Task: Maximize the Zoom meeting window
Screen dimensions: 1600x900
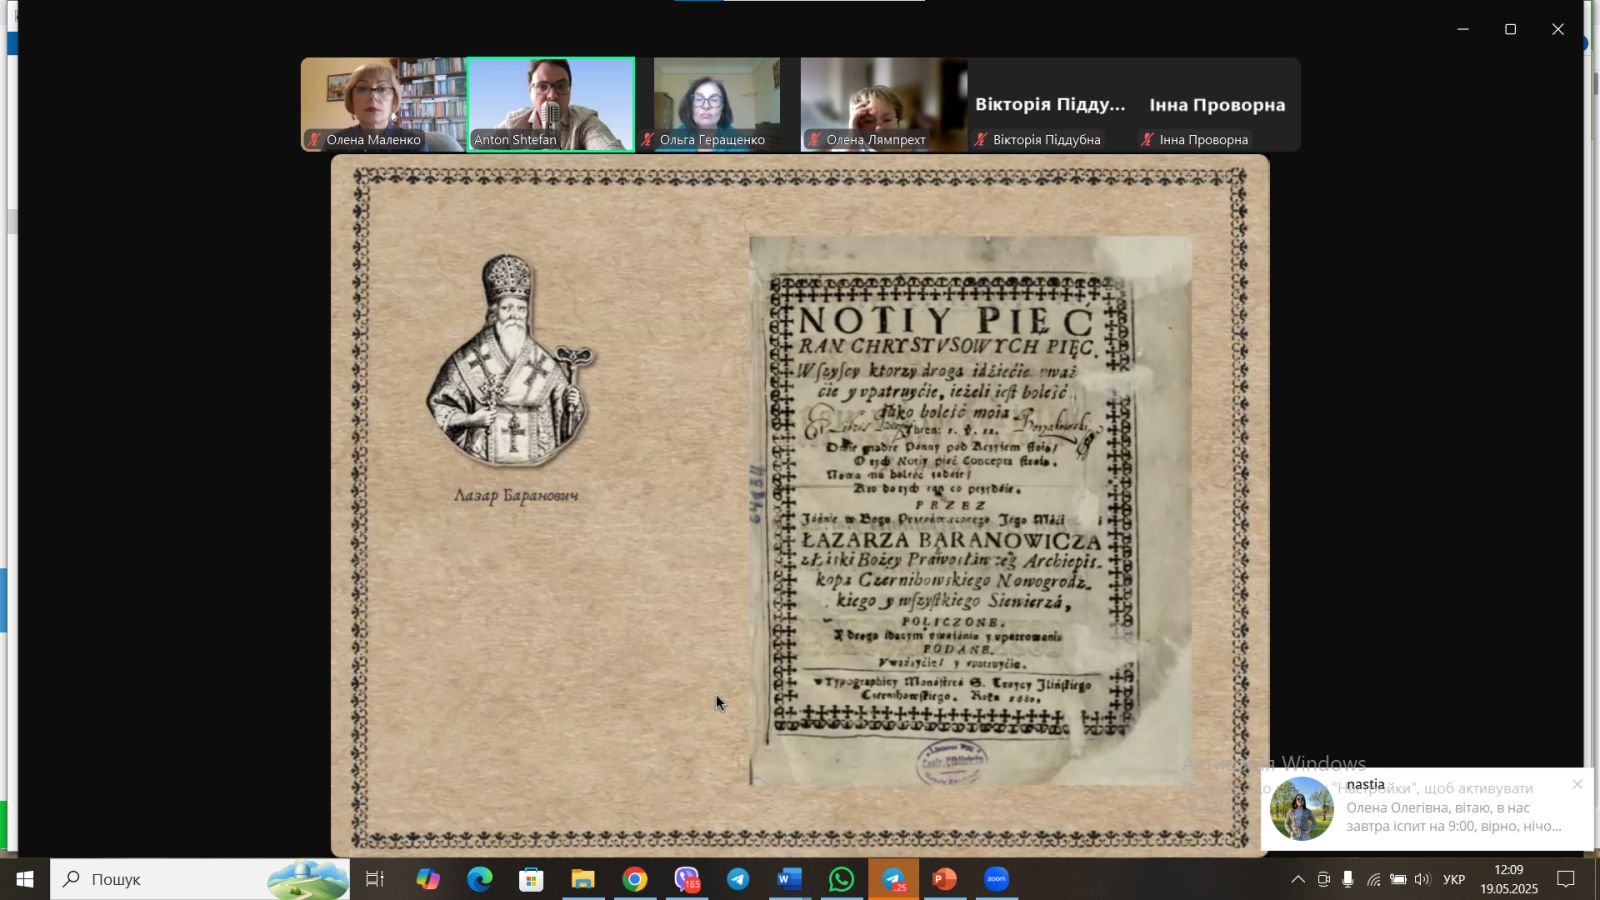Action: point(1511,29)
